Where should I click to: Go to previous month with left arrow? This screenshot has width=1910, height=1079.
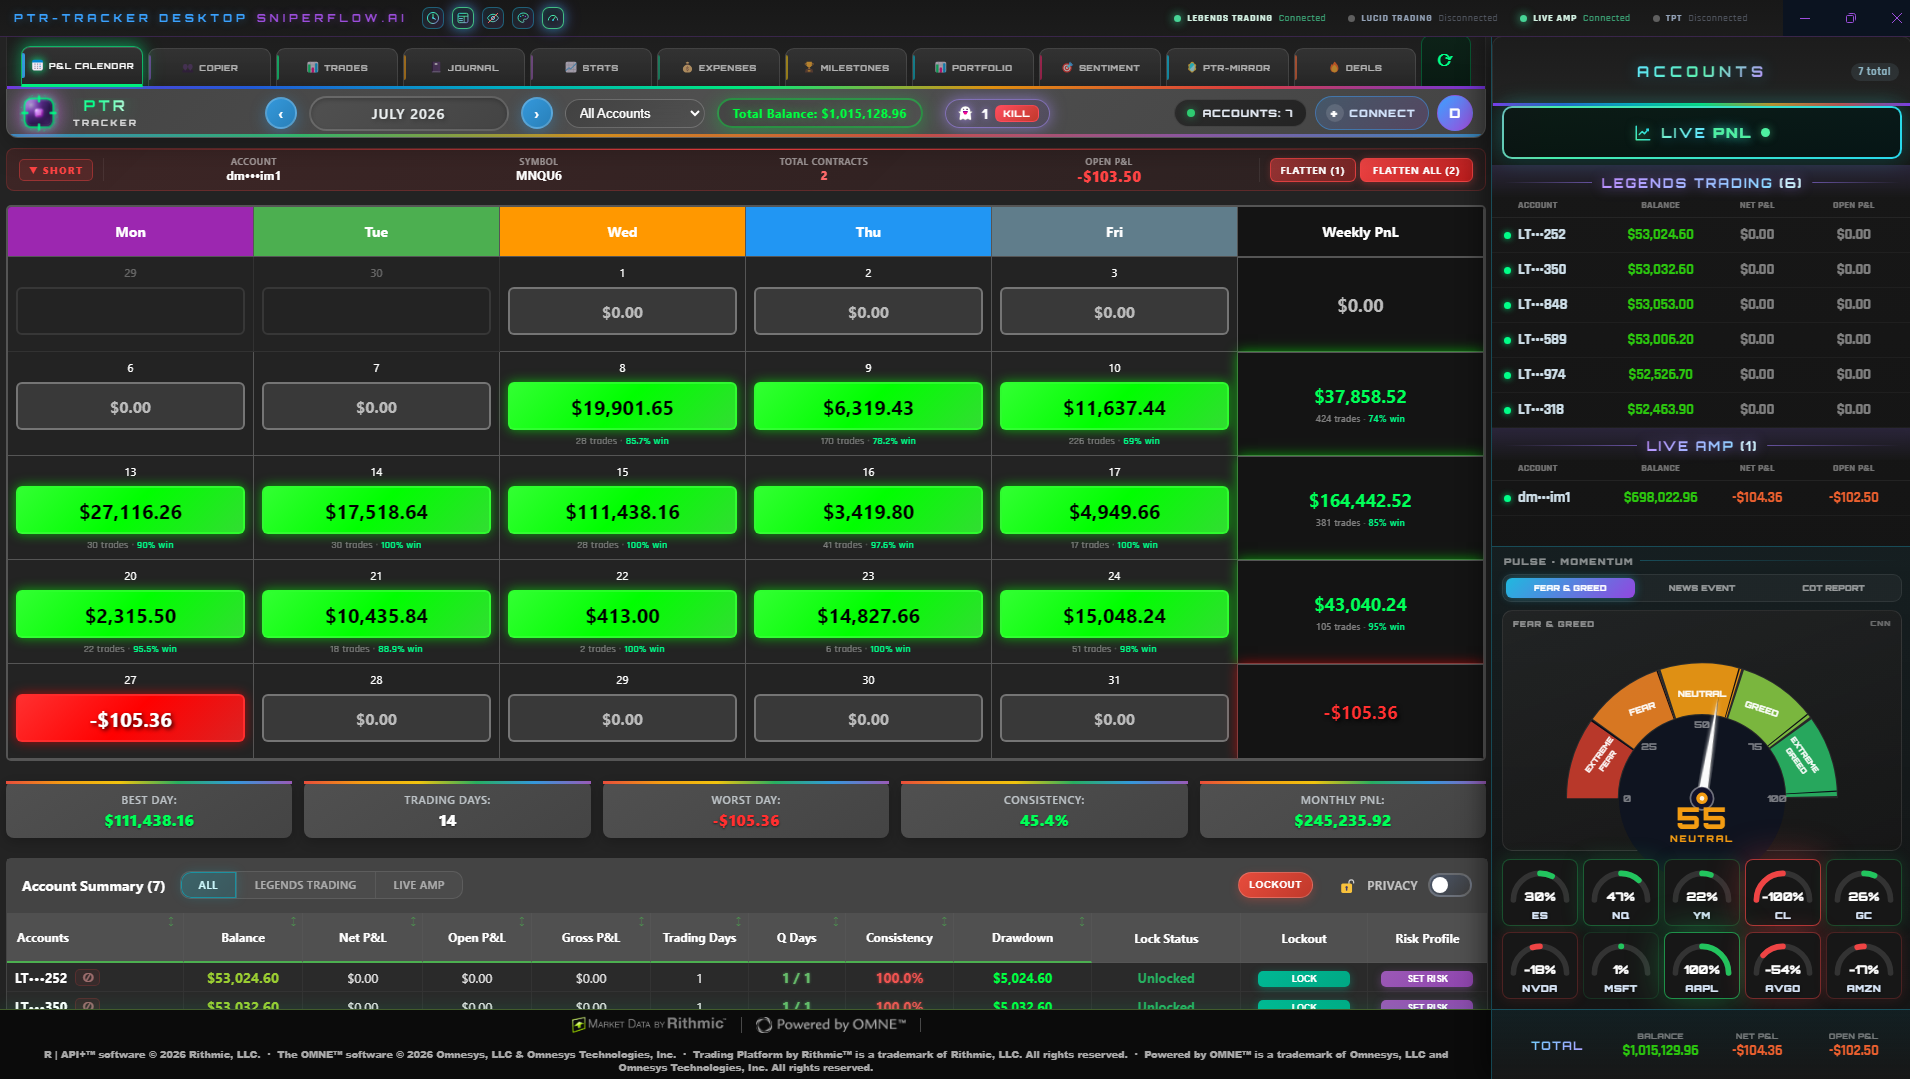tap(281, 114)
